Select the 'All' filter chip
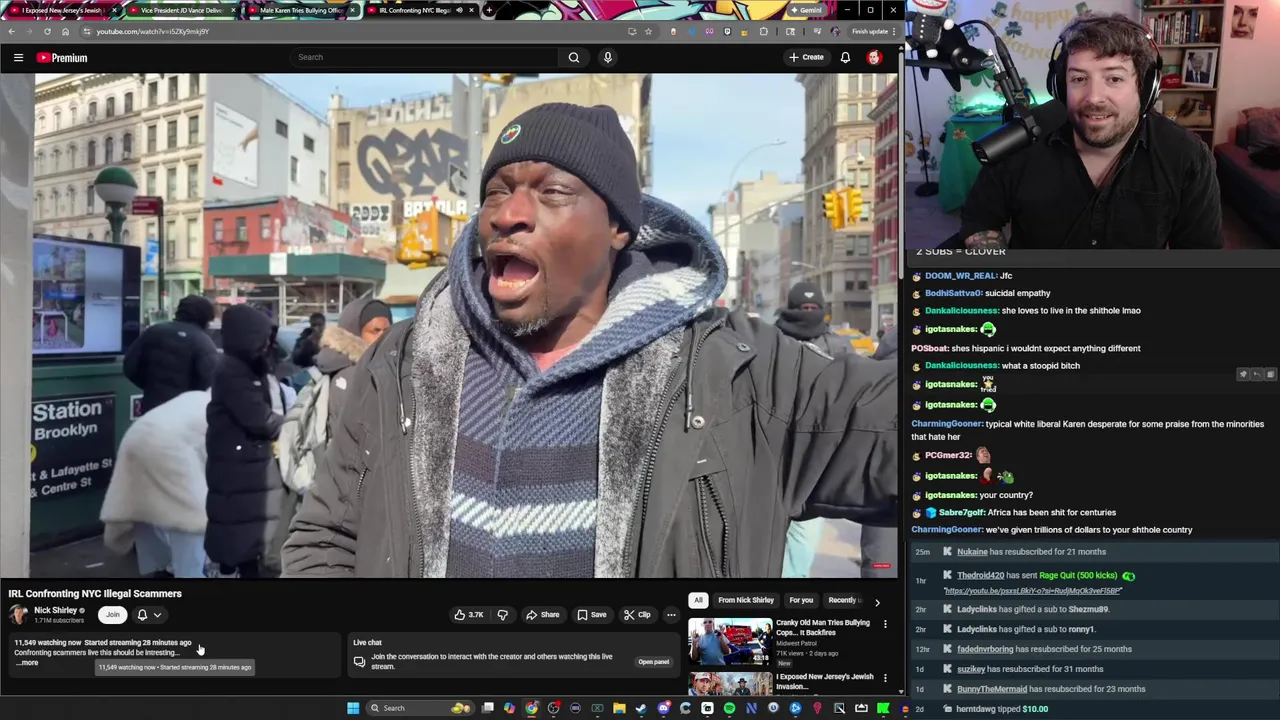The height and width of the screenshot is (720, 1280). tap(698, 600)
